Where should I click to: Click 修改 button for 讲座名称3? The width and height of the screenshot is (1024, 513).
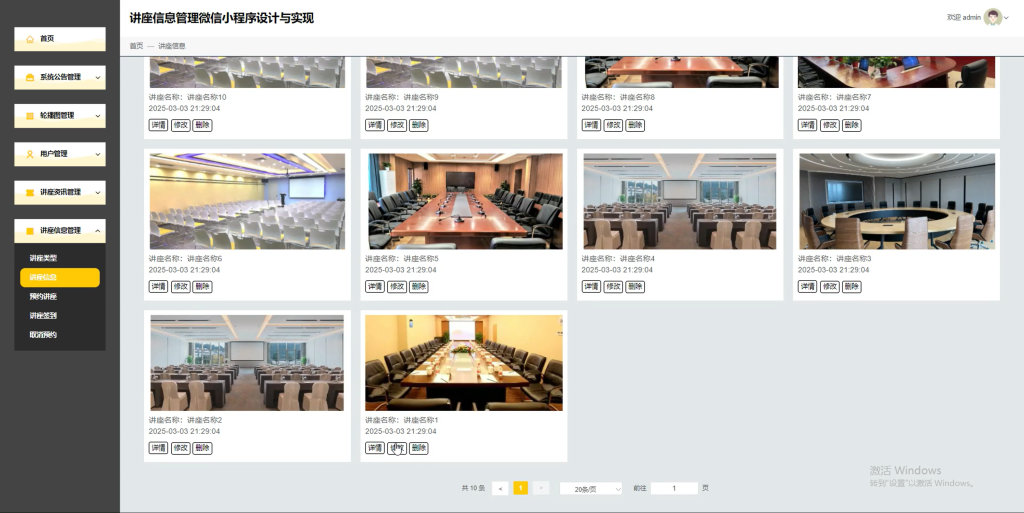(829, 287)
